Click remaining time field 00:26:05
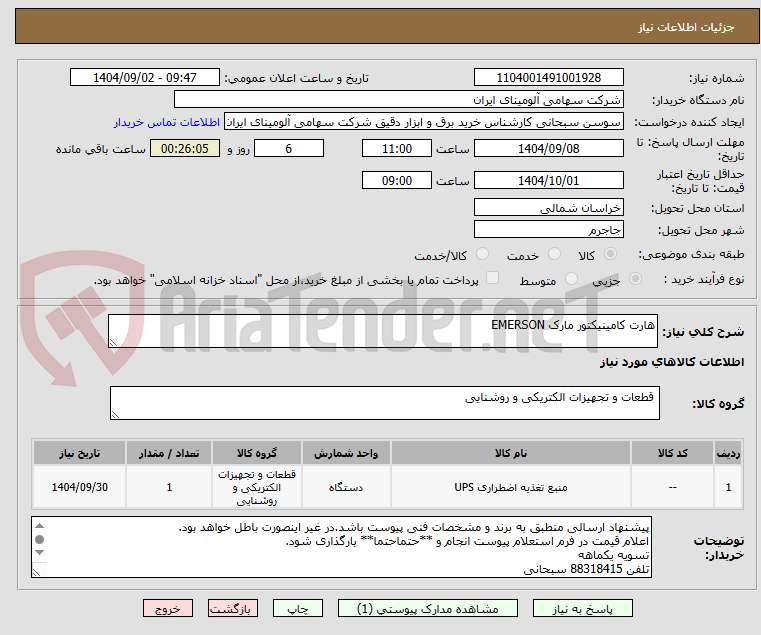Screen dimensions: 761x635 (184, 149)
